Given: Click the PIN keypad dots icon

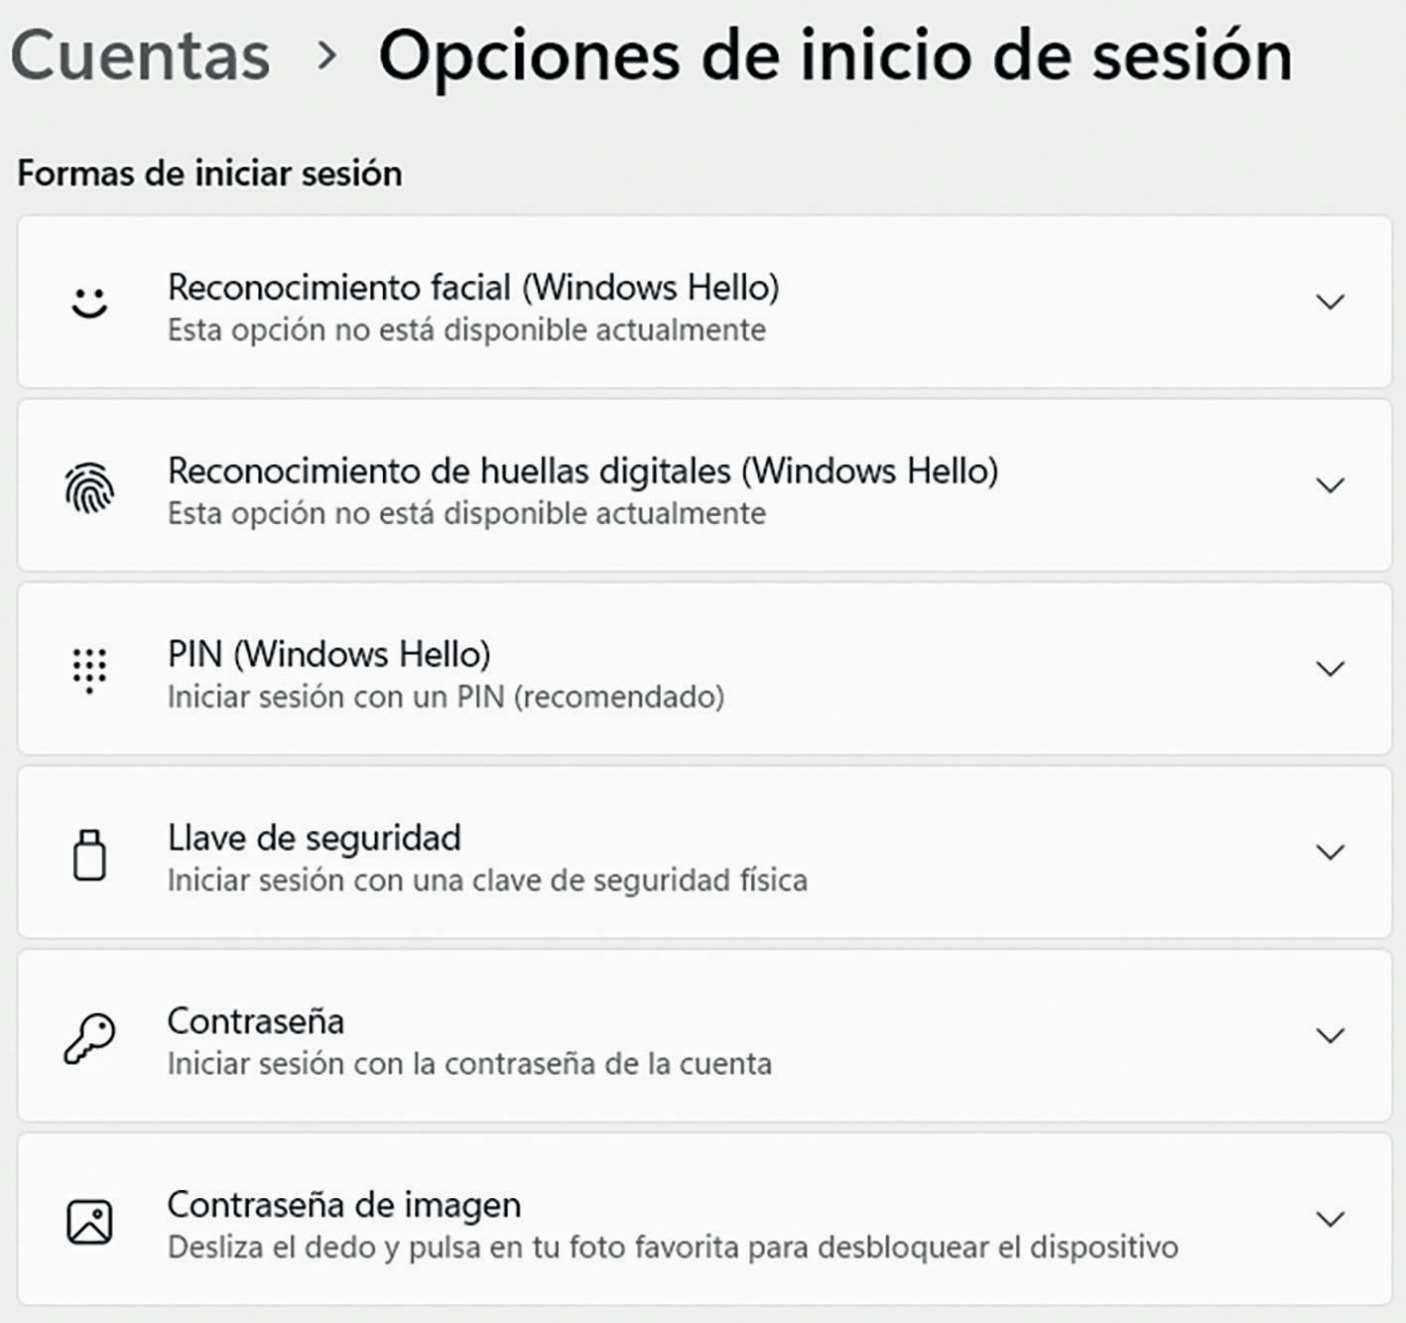Looking at the screenshot, I should 89,669.
